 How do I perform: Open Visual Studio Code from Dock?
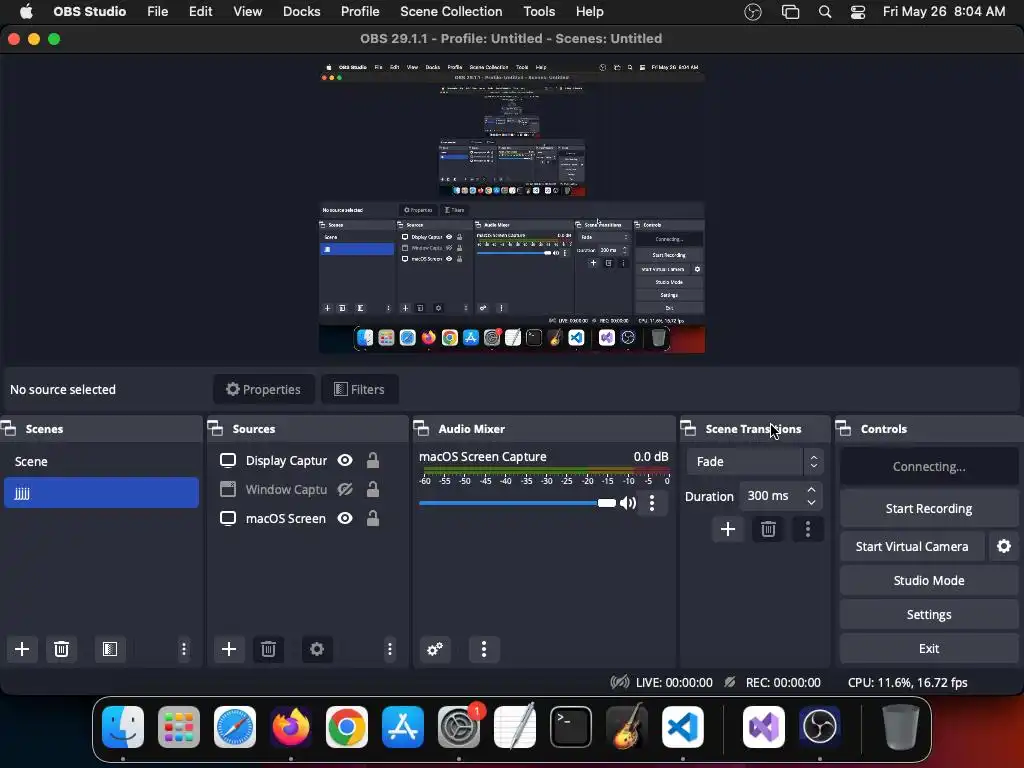click(682, 727)
